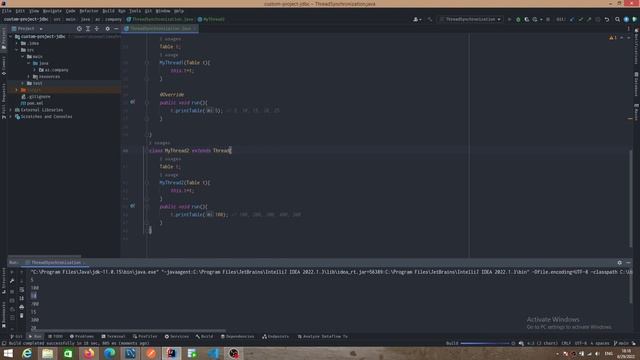
Task: Open the Dependencies tool window
Action: [x=238, y=336]
